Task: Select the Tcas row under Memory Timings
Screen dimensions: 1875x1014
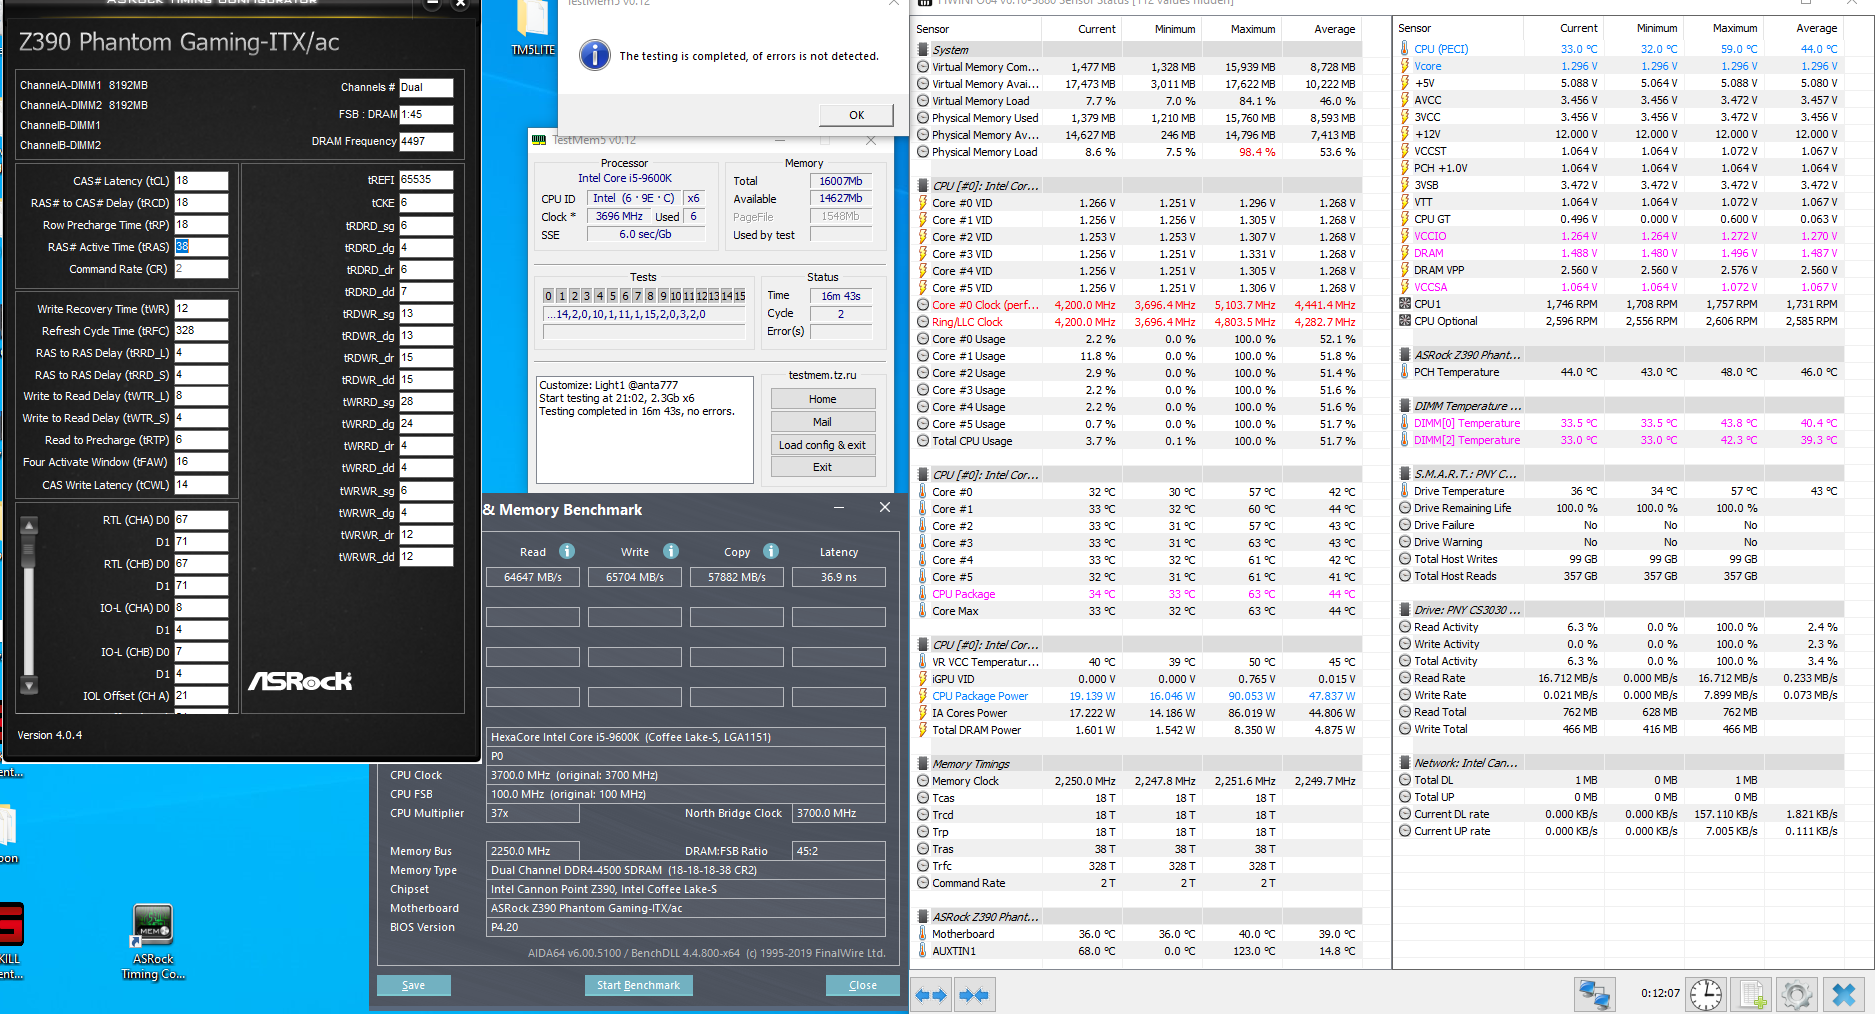Action: (x=1137, y=798)
